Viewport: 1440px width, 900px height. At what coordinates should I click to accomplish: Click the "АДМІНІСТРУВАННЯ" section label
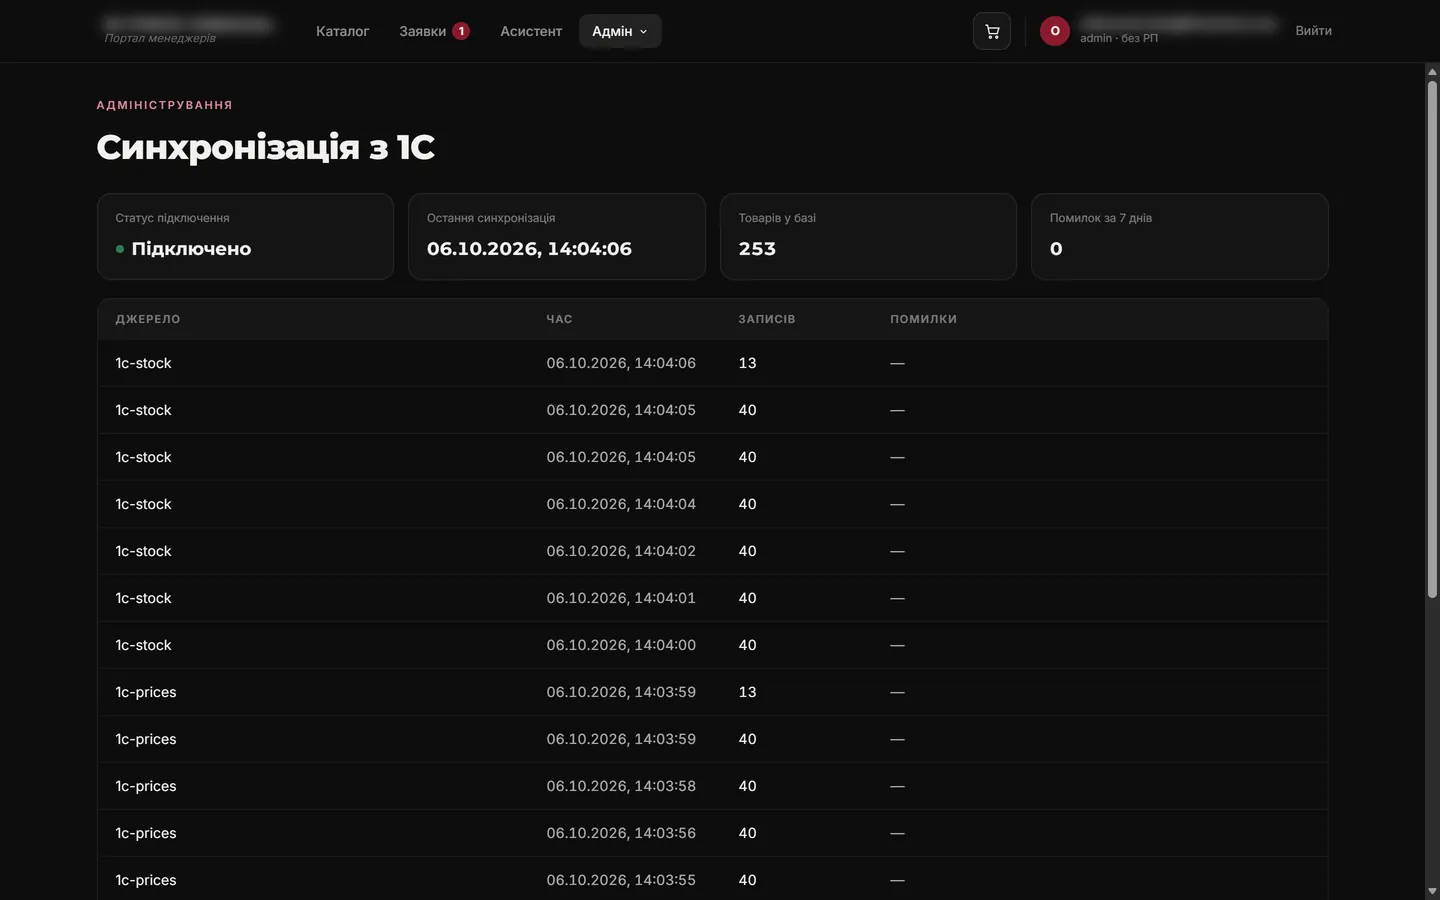(x=164, y=105)
